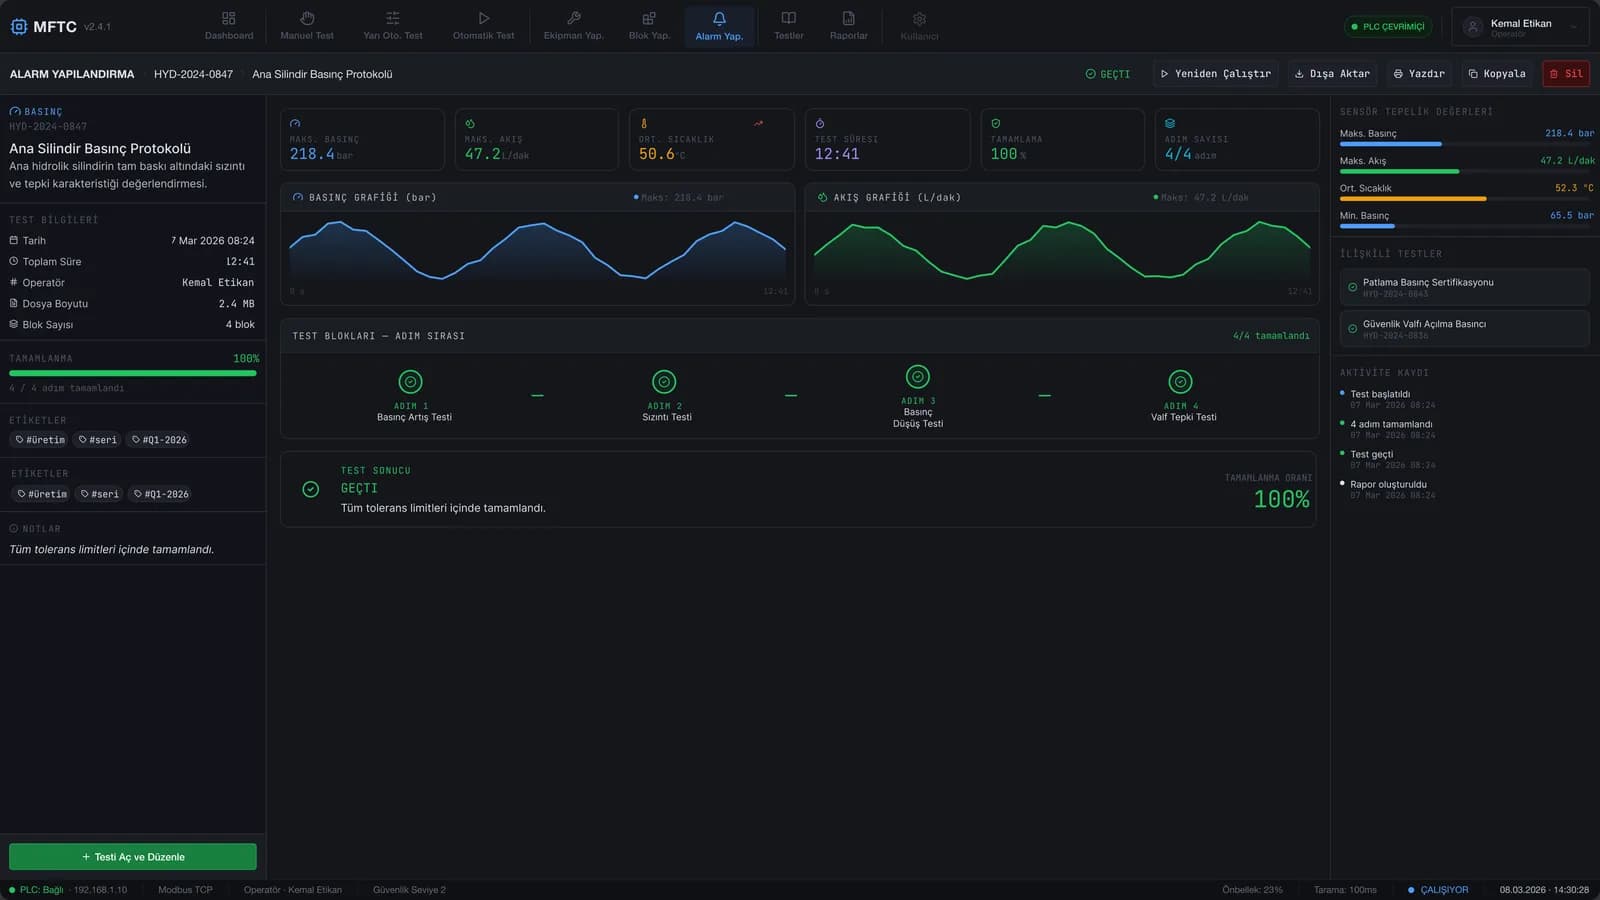Image resolution: width=1600 pixels, height=900 pixels.
Task: Open the Dashboard tab
Action: [x=229, y=26]
